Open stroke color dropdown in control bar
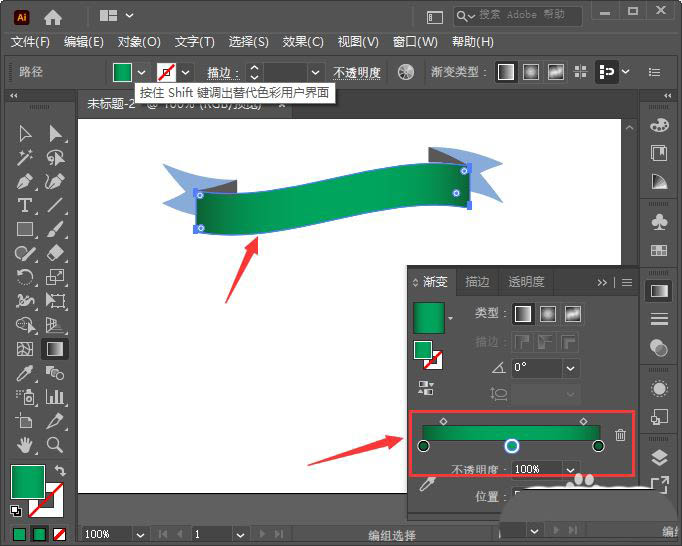This screenshot has width=682, height=546. [x=186, y=73]
